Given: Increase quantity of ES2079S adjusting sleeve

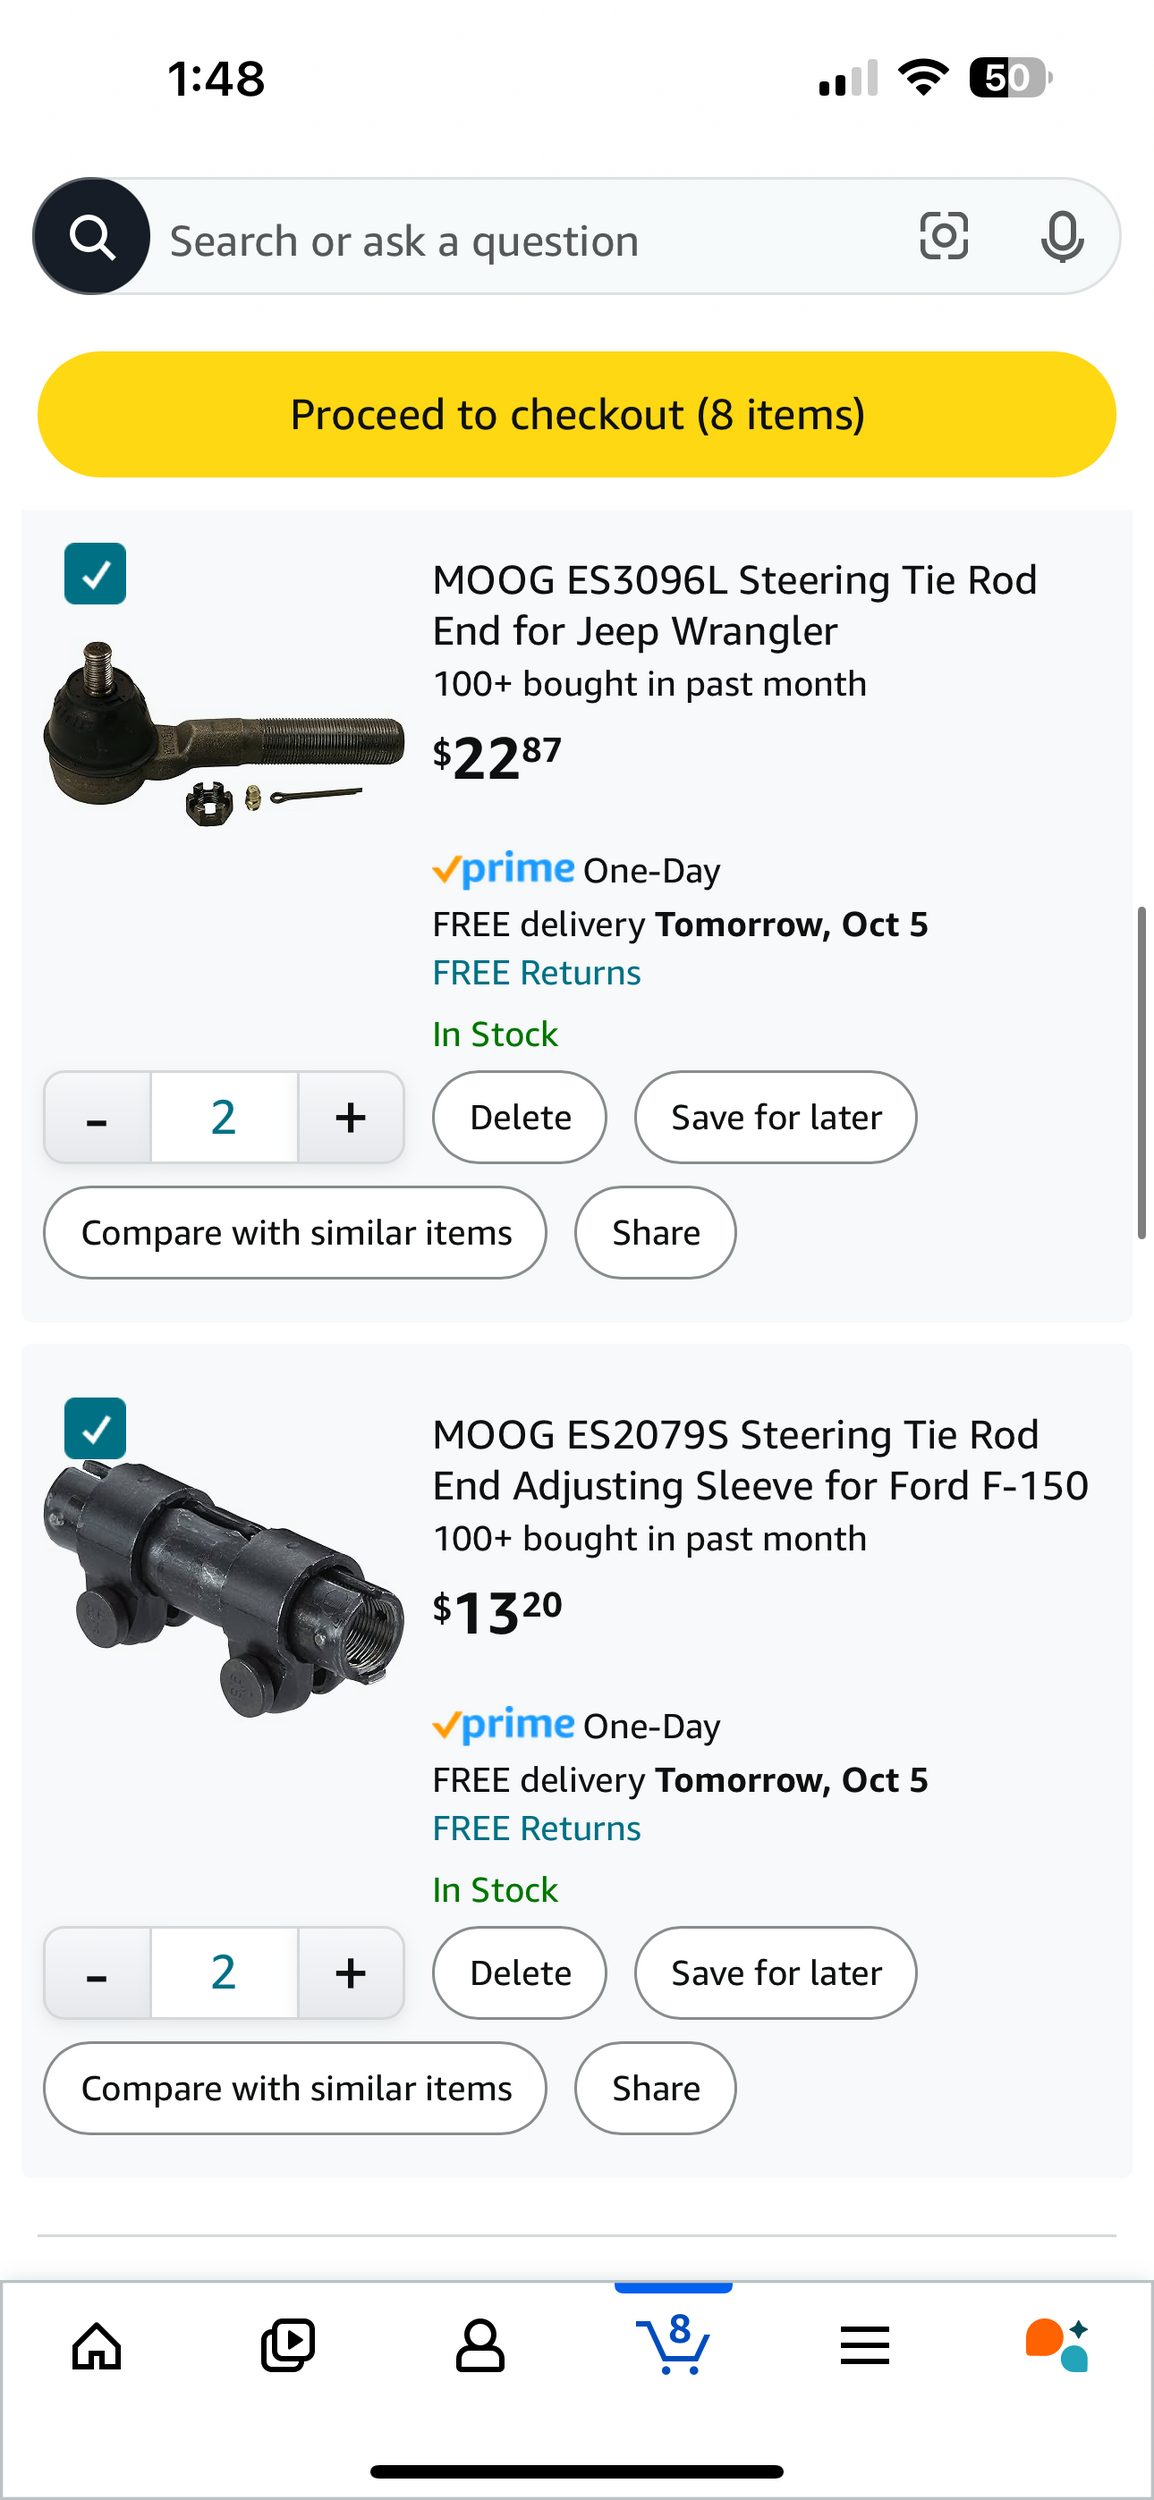Looking at the screenshot, I should coord(350,1973).
